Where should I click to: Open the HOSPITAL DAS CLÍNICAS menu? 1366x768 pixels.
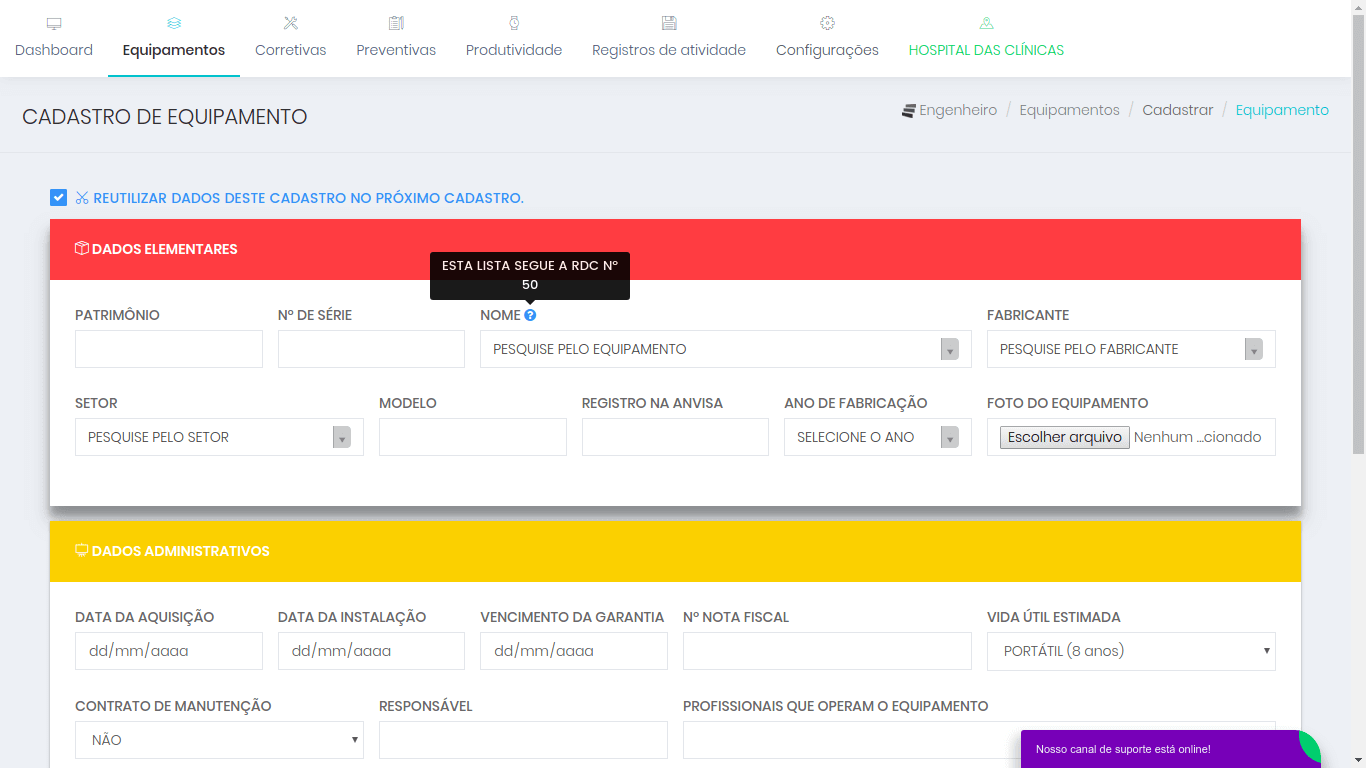pos(986,38)
